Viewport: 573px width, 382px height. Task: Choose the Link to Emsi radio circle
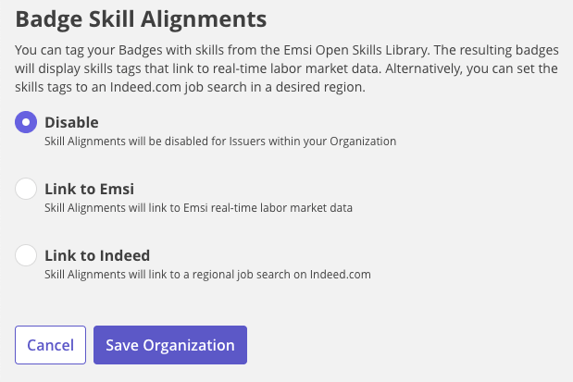point(26,189)
